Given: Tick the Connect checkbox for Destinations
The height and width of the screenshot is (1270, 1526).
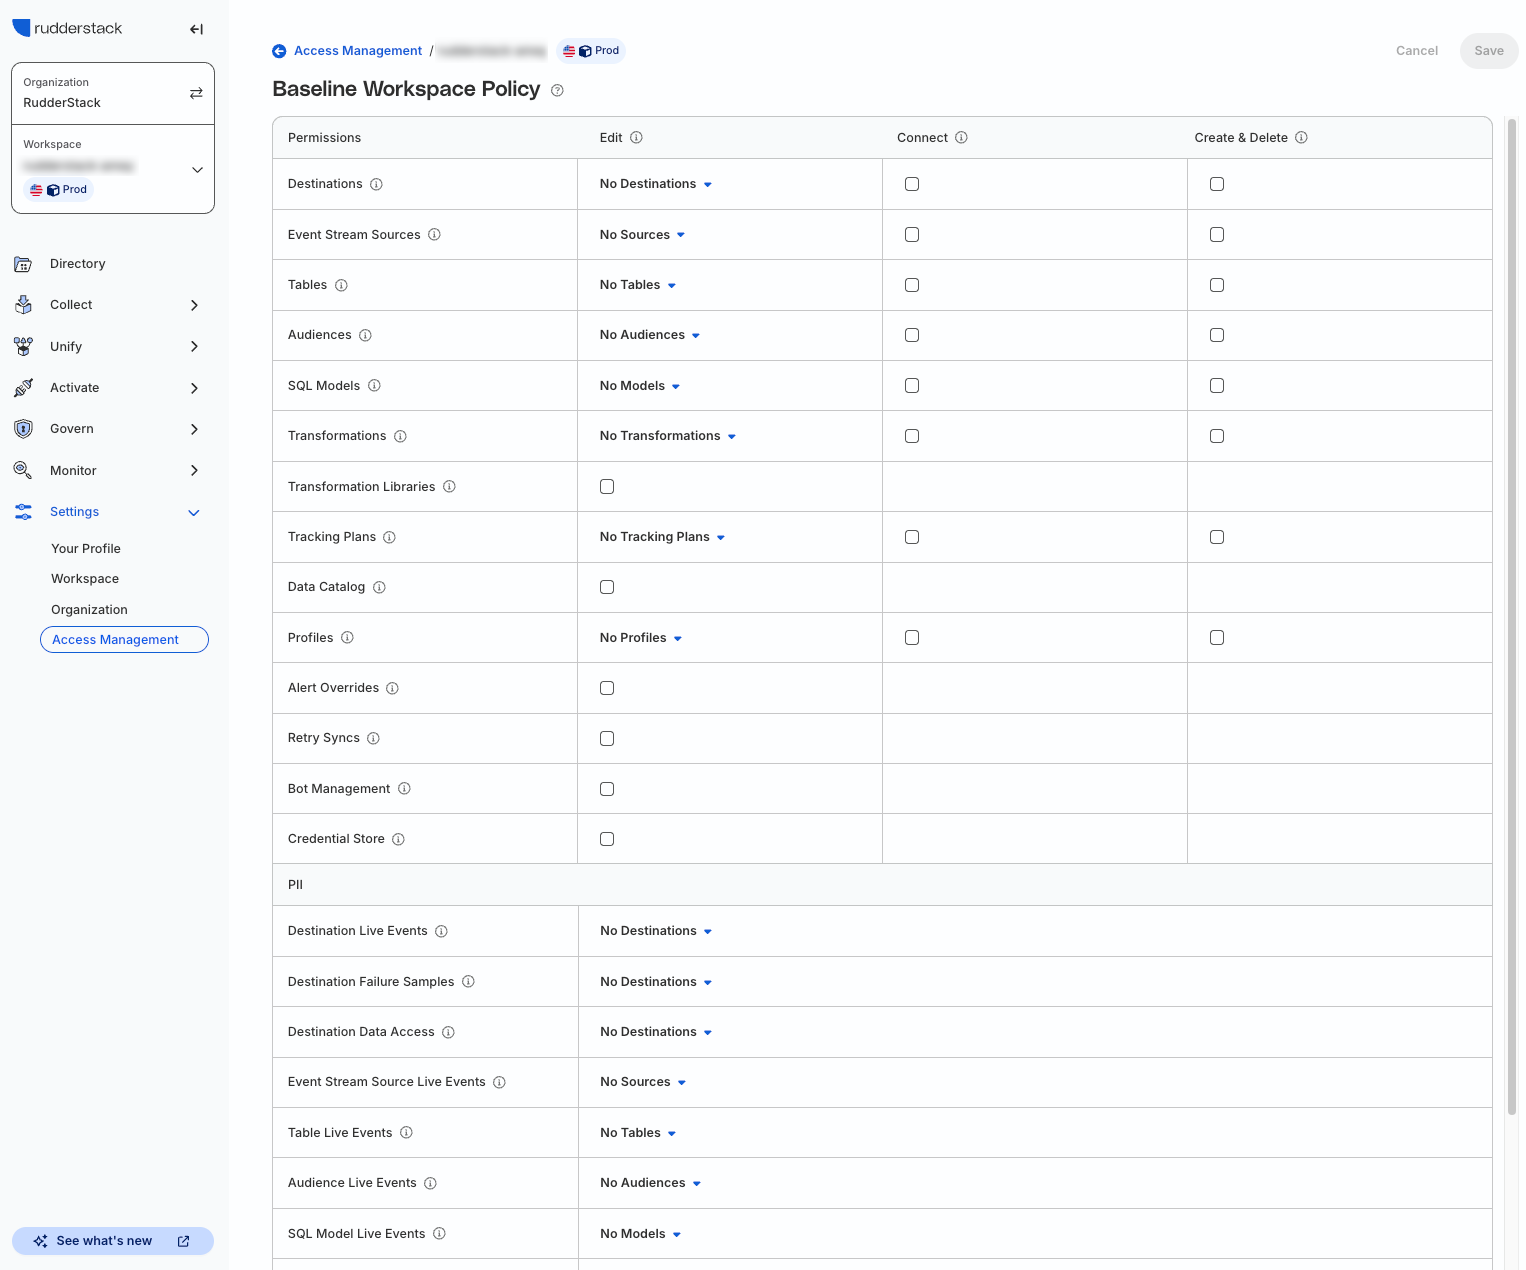Looking at the screenshot, I should coord(912,184).
